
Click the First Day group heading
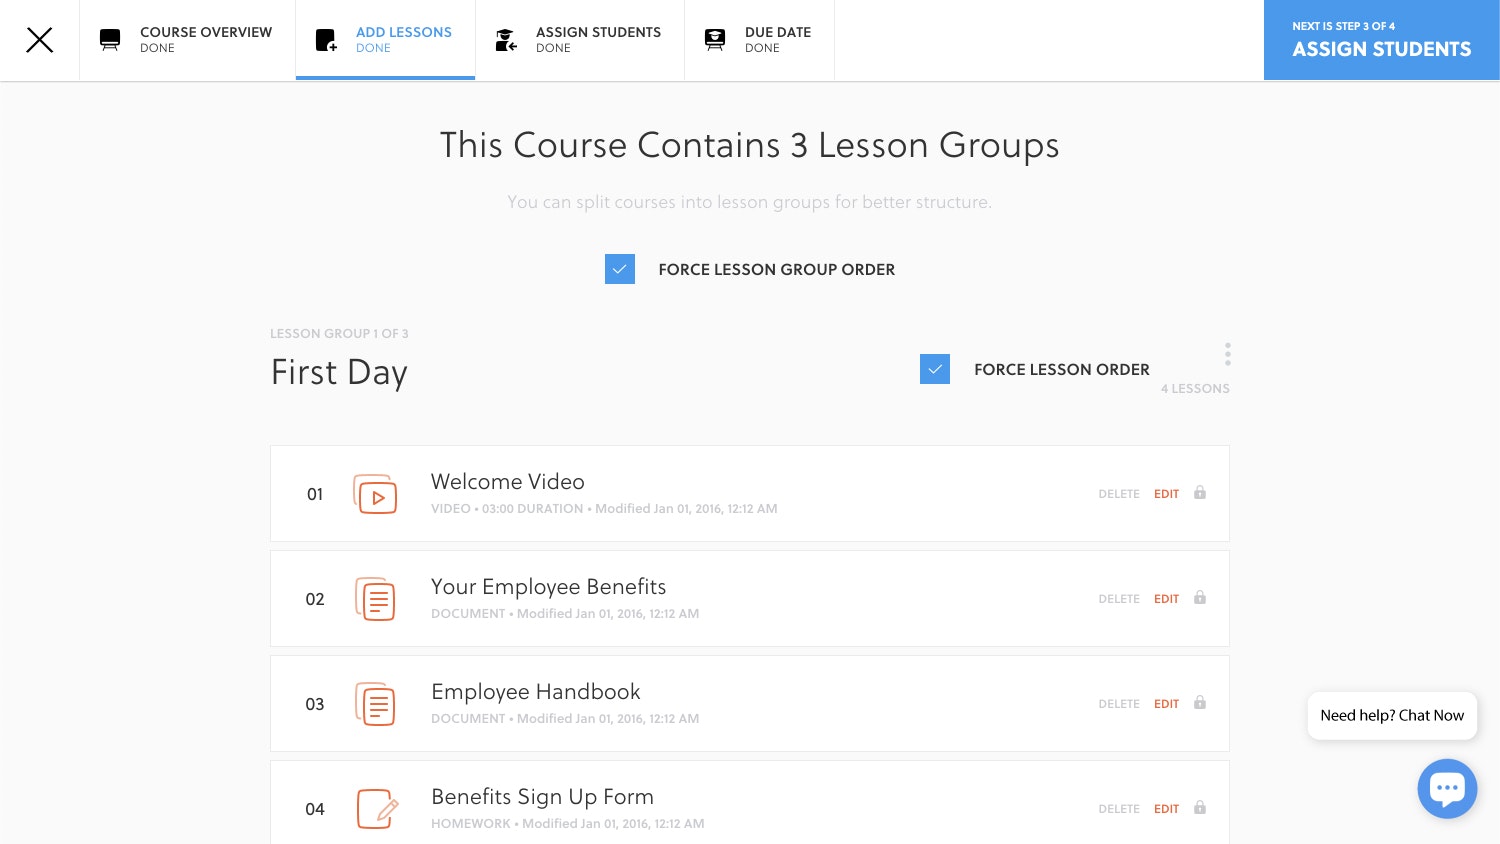point(339,373)
